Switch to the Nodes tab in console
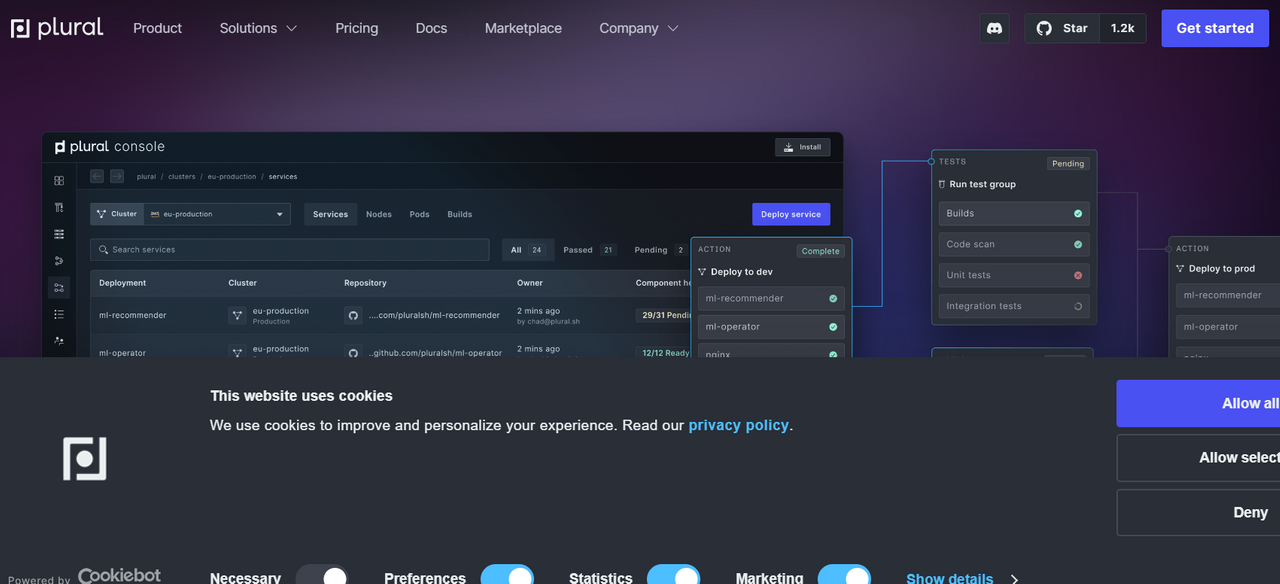 point(379,214)
